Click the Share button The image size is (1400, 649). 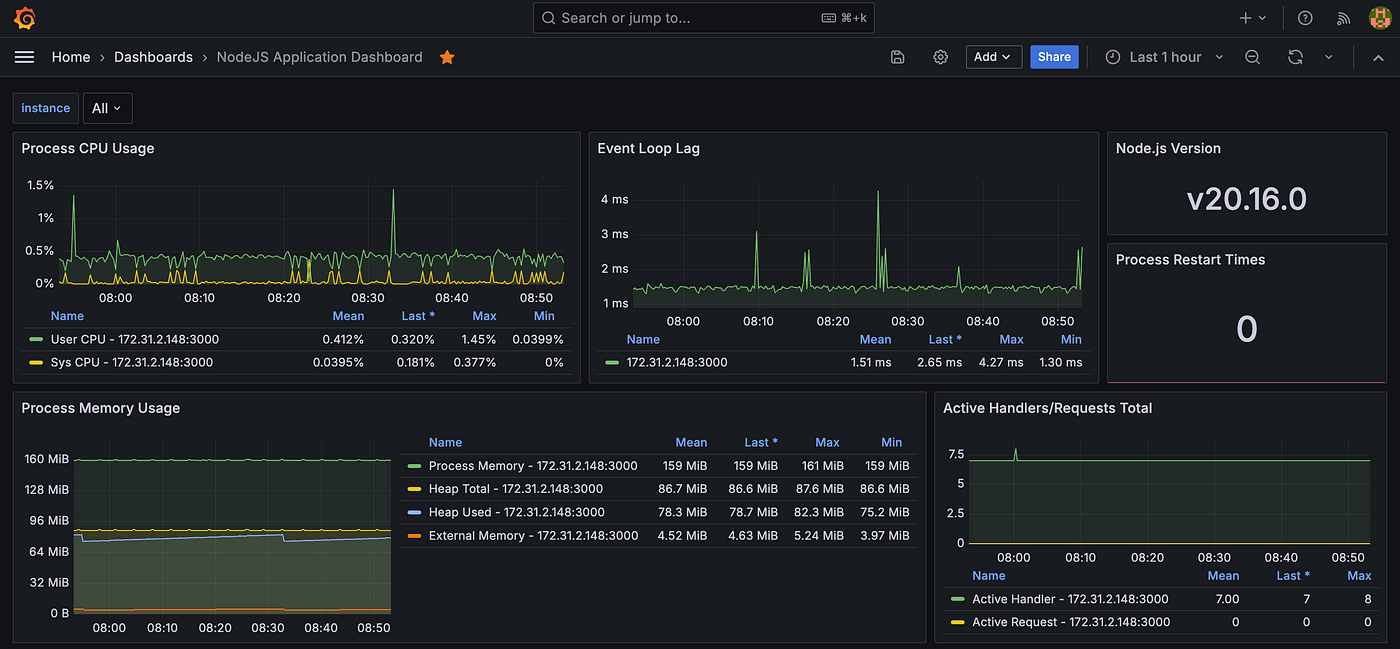1054,57
